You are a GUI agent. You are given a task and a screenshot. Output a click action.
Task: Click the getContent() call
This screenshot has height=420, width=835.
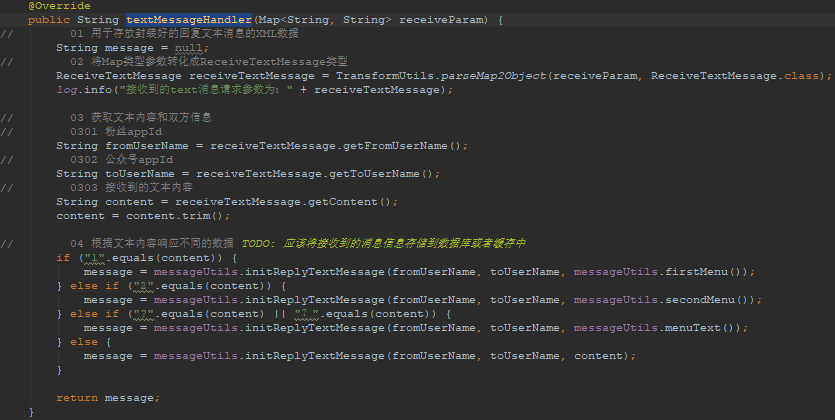click(x=349, y=202)
